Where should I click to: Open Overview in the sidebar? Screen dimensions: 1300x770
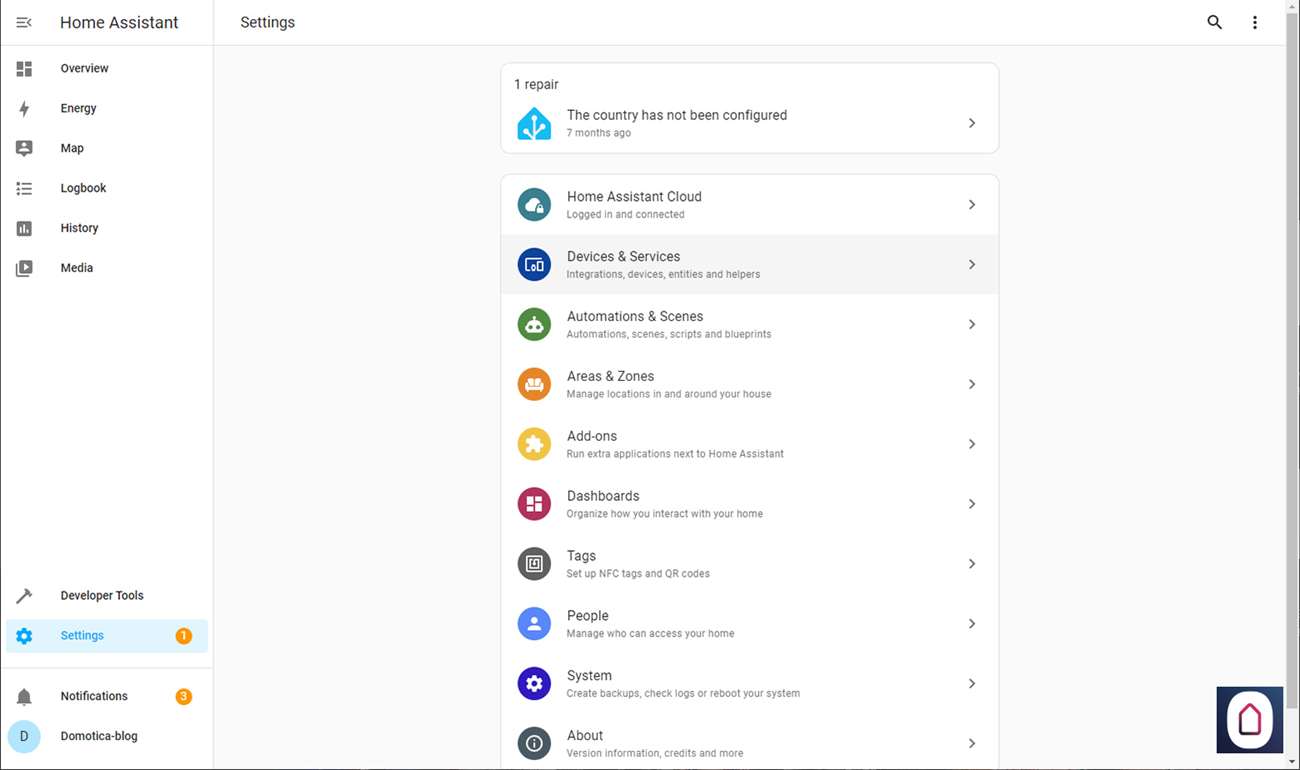click(x=84, y=68)
